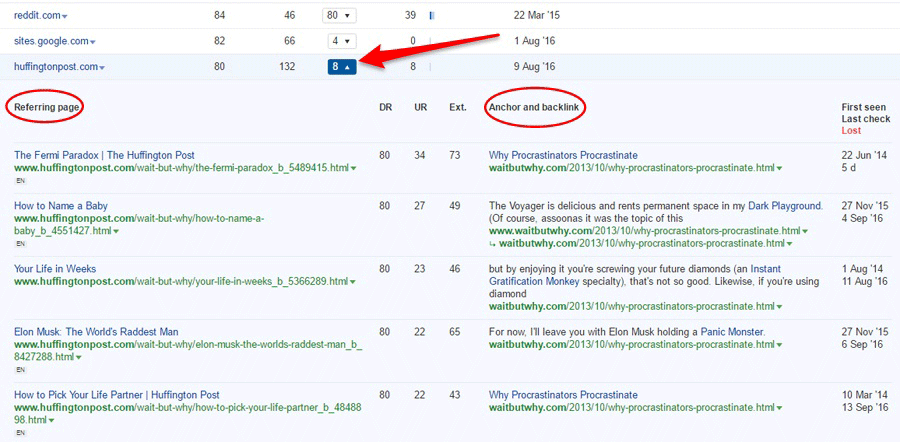Click the DR column header

pos(386,107)
